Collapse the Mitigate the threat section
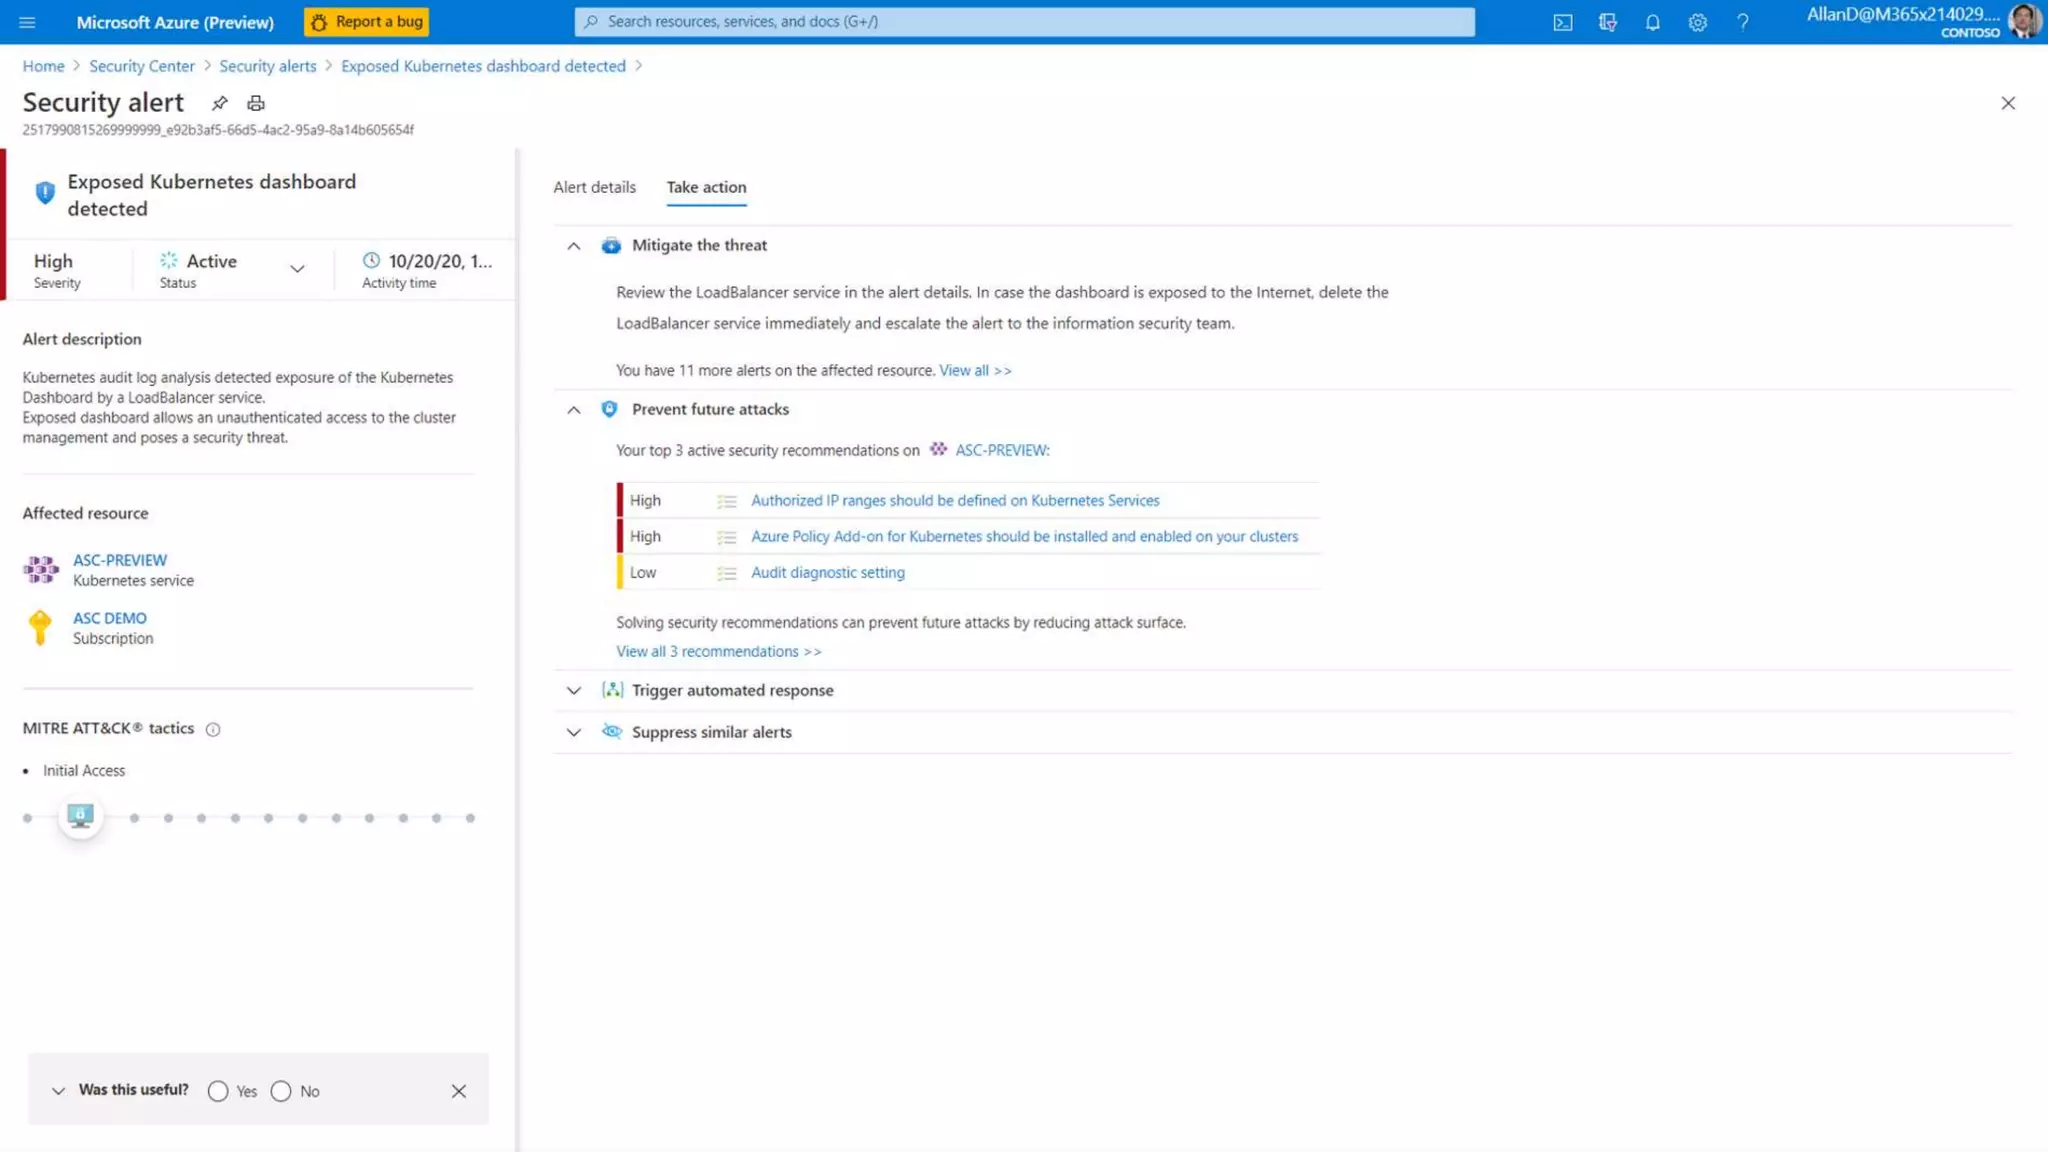 coord(573,246)
